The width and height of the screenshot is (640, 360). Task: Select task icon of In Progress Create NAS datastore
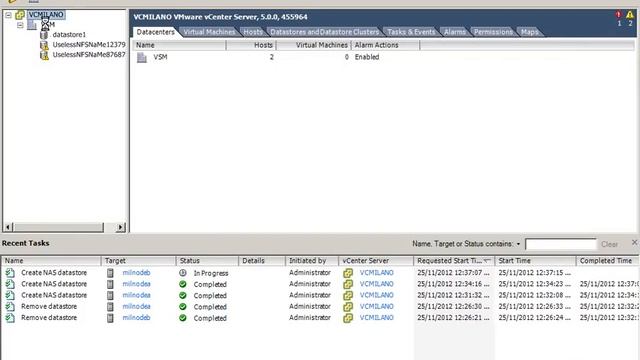10,273
